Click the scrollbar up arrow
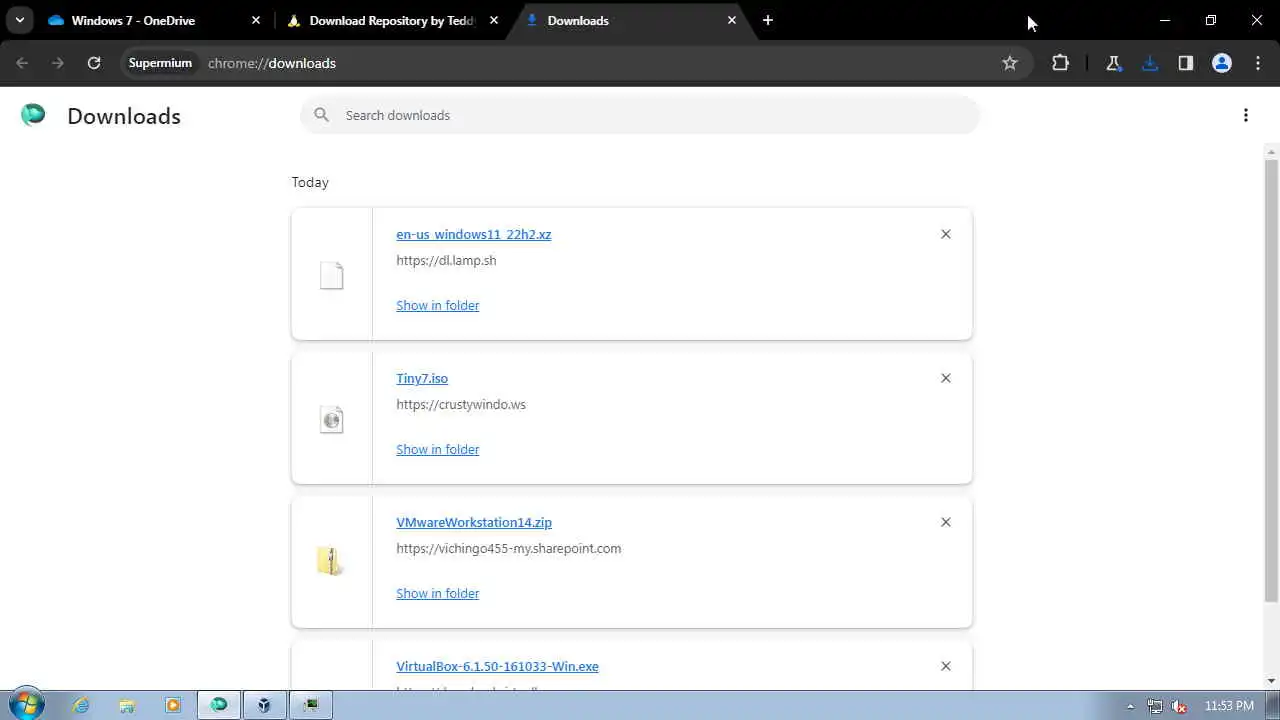The width and height of the screenshot is (1280, 720). click(1272, 152)
